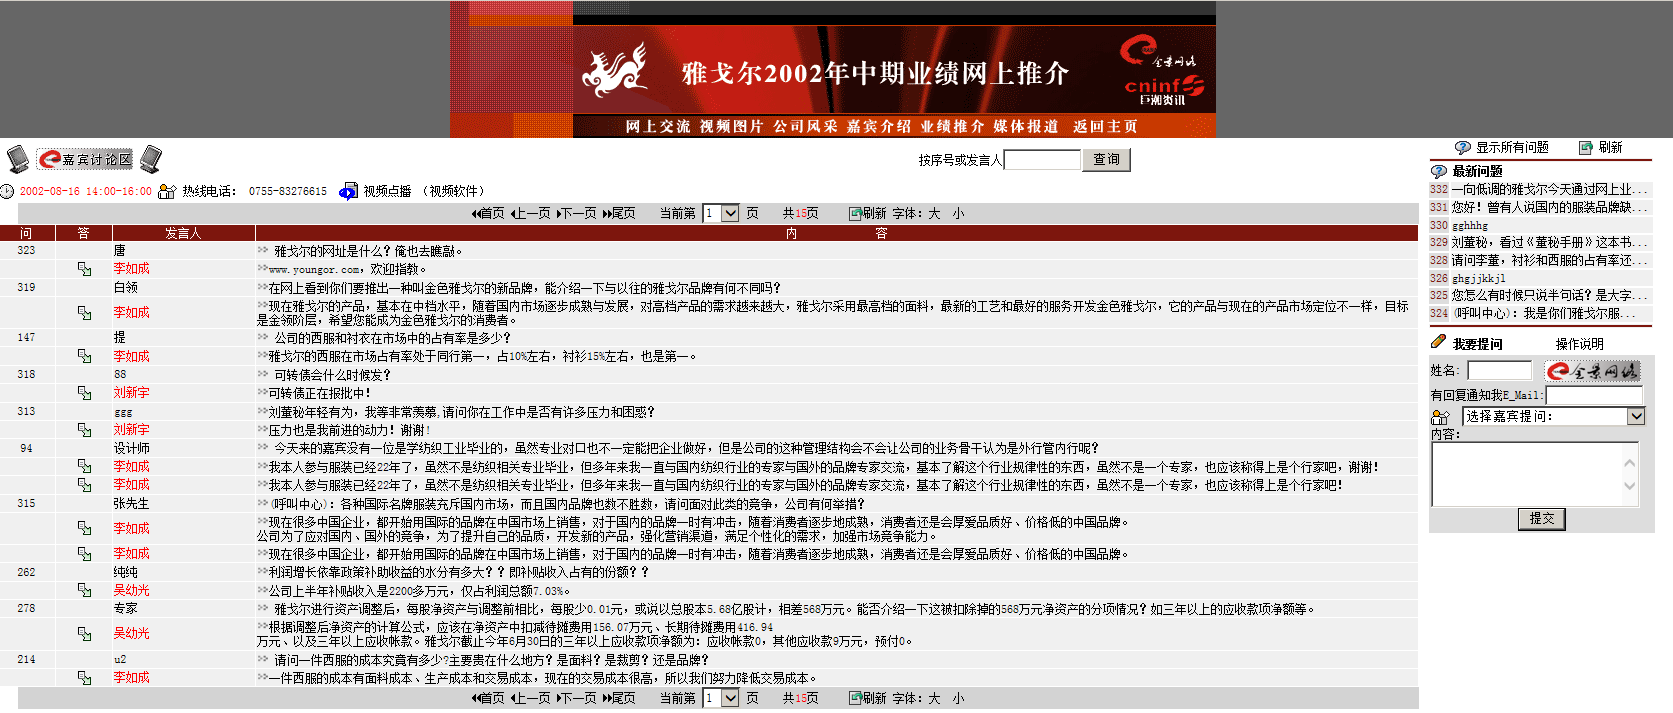
Task: Focus the E_Mail notification field
Action: (1594, 395)
